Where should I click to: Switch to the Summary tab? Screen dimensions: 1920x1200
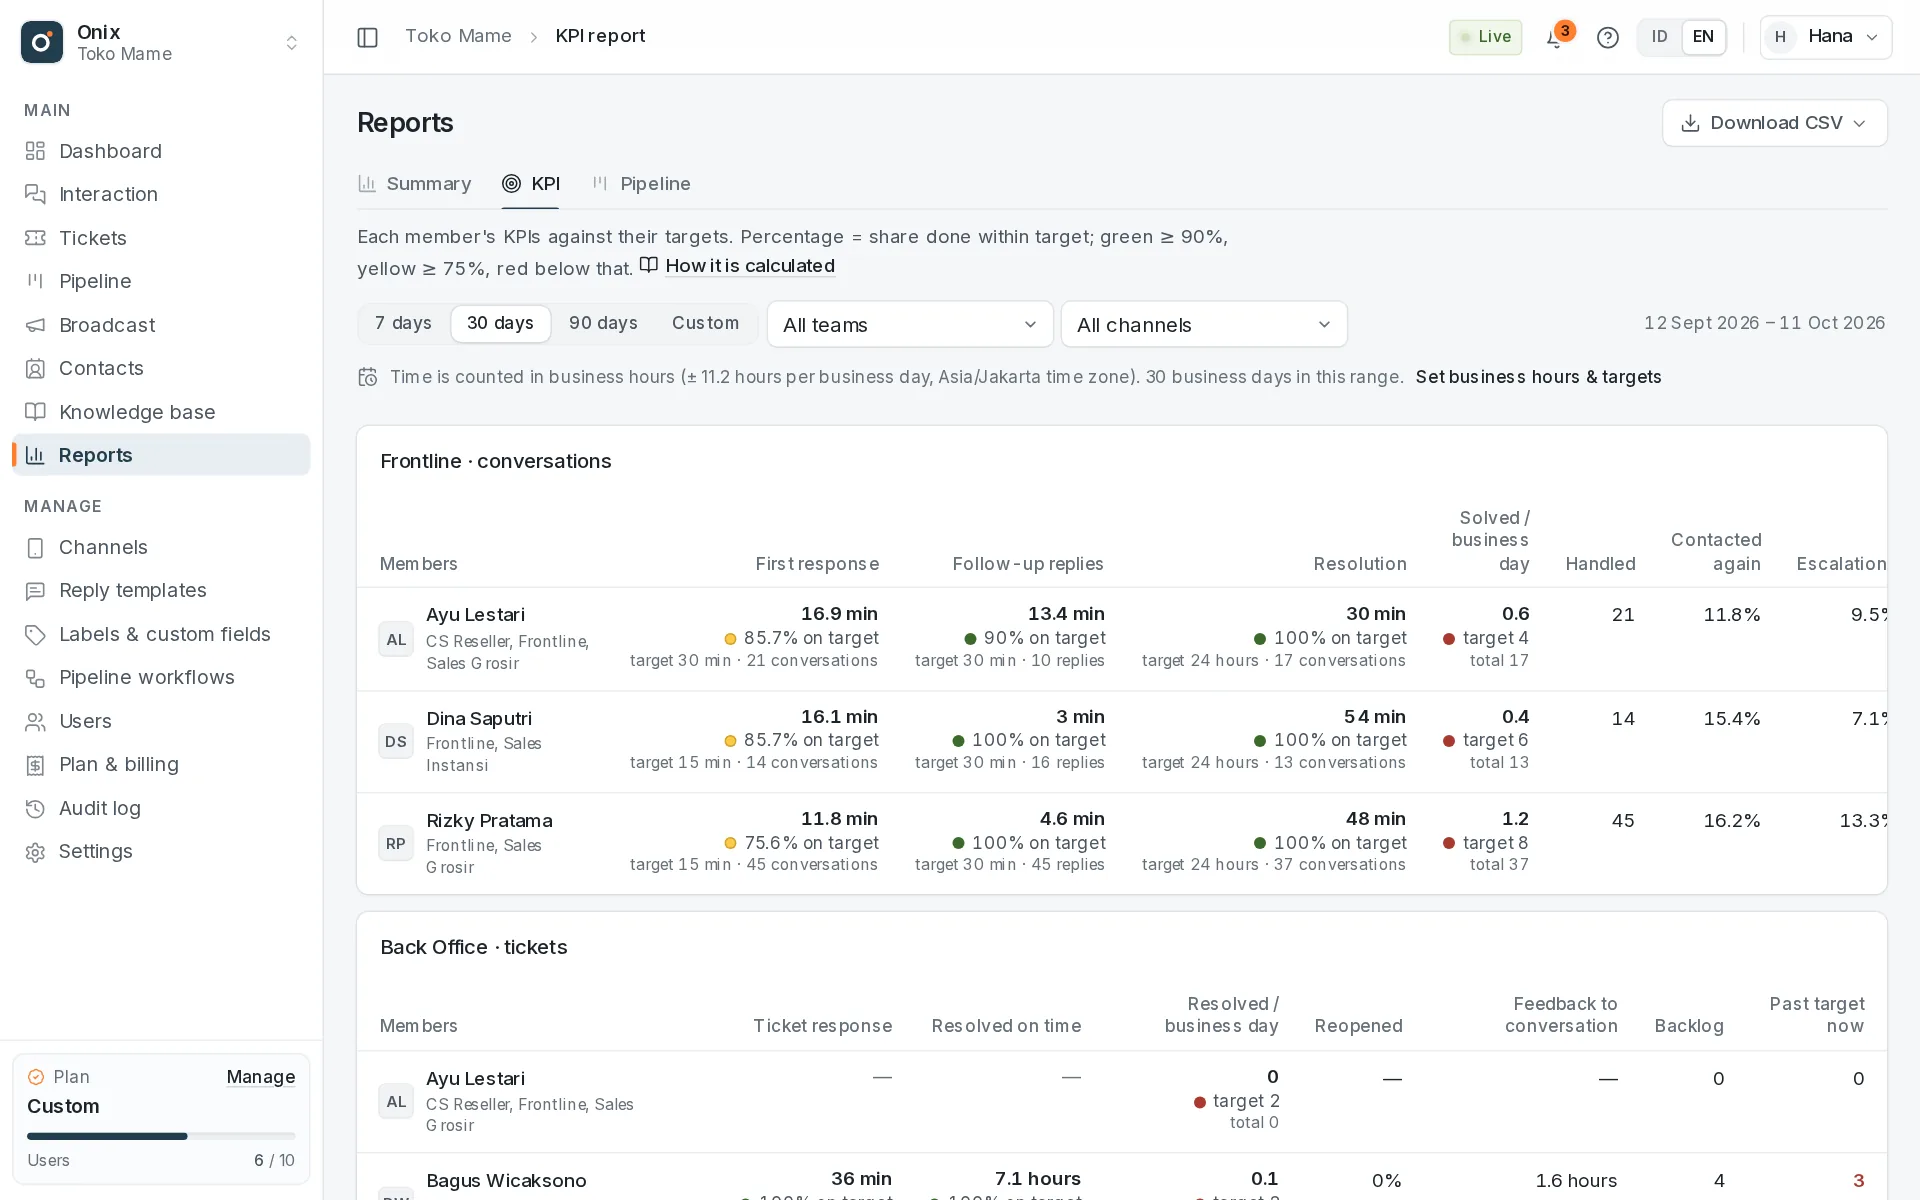tap(415, 184)
